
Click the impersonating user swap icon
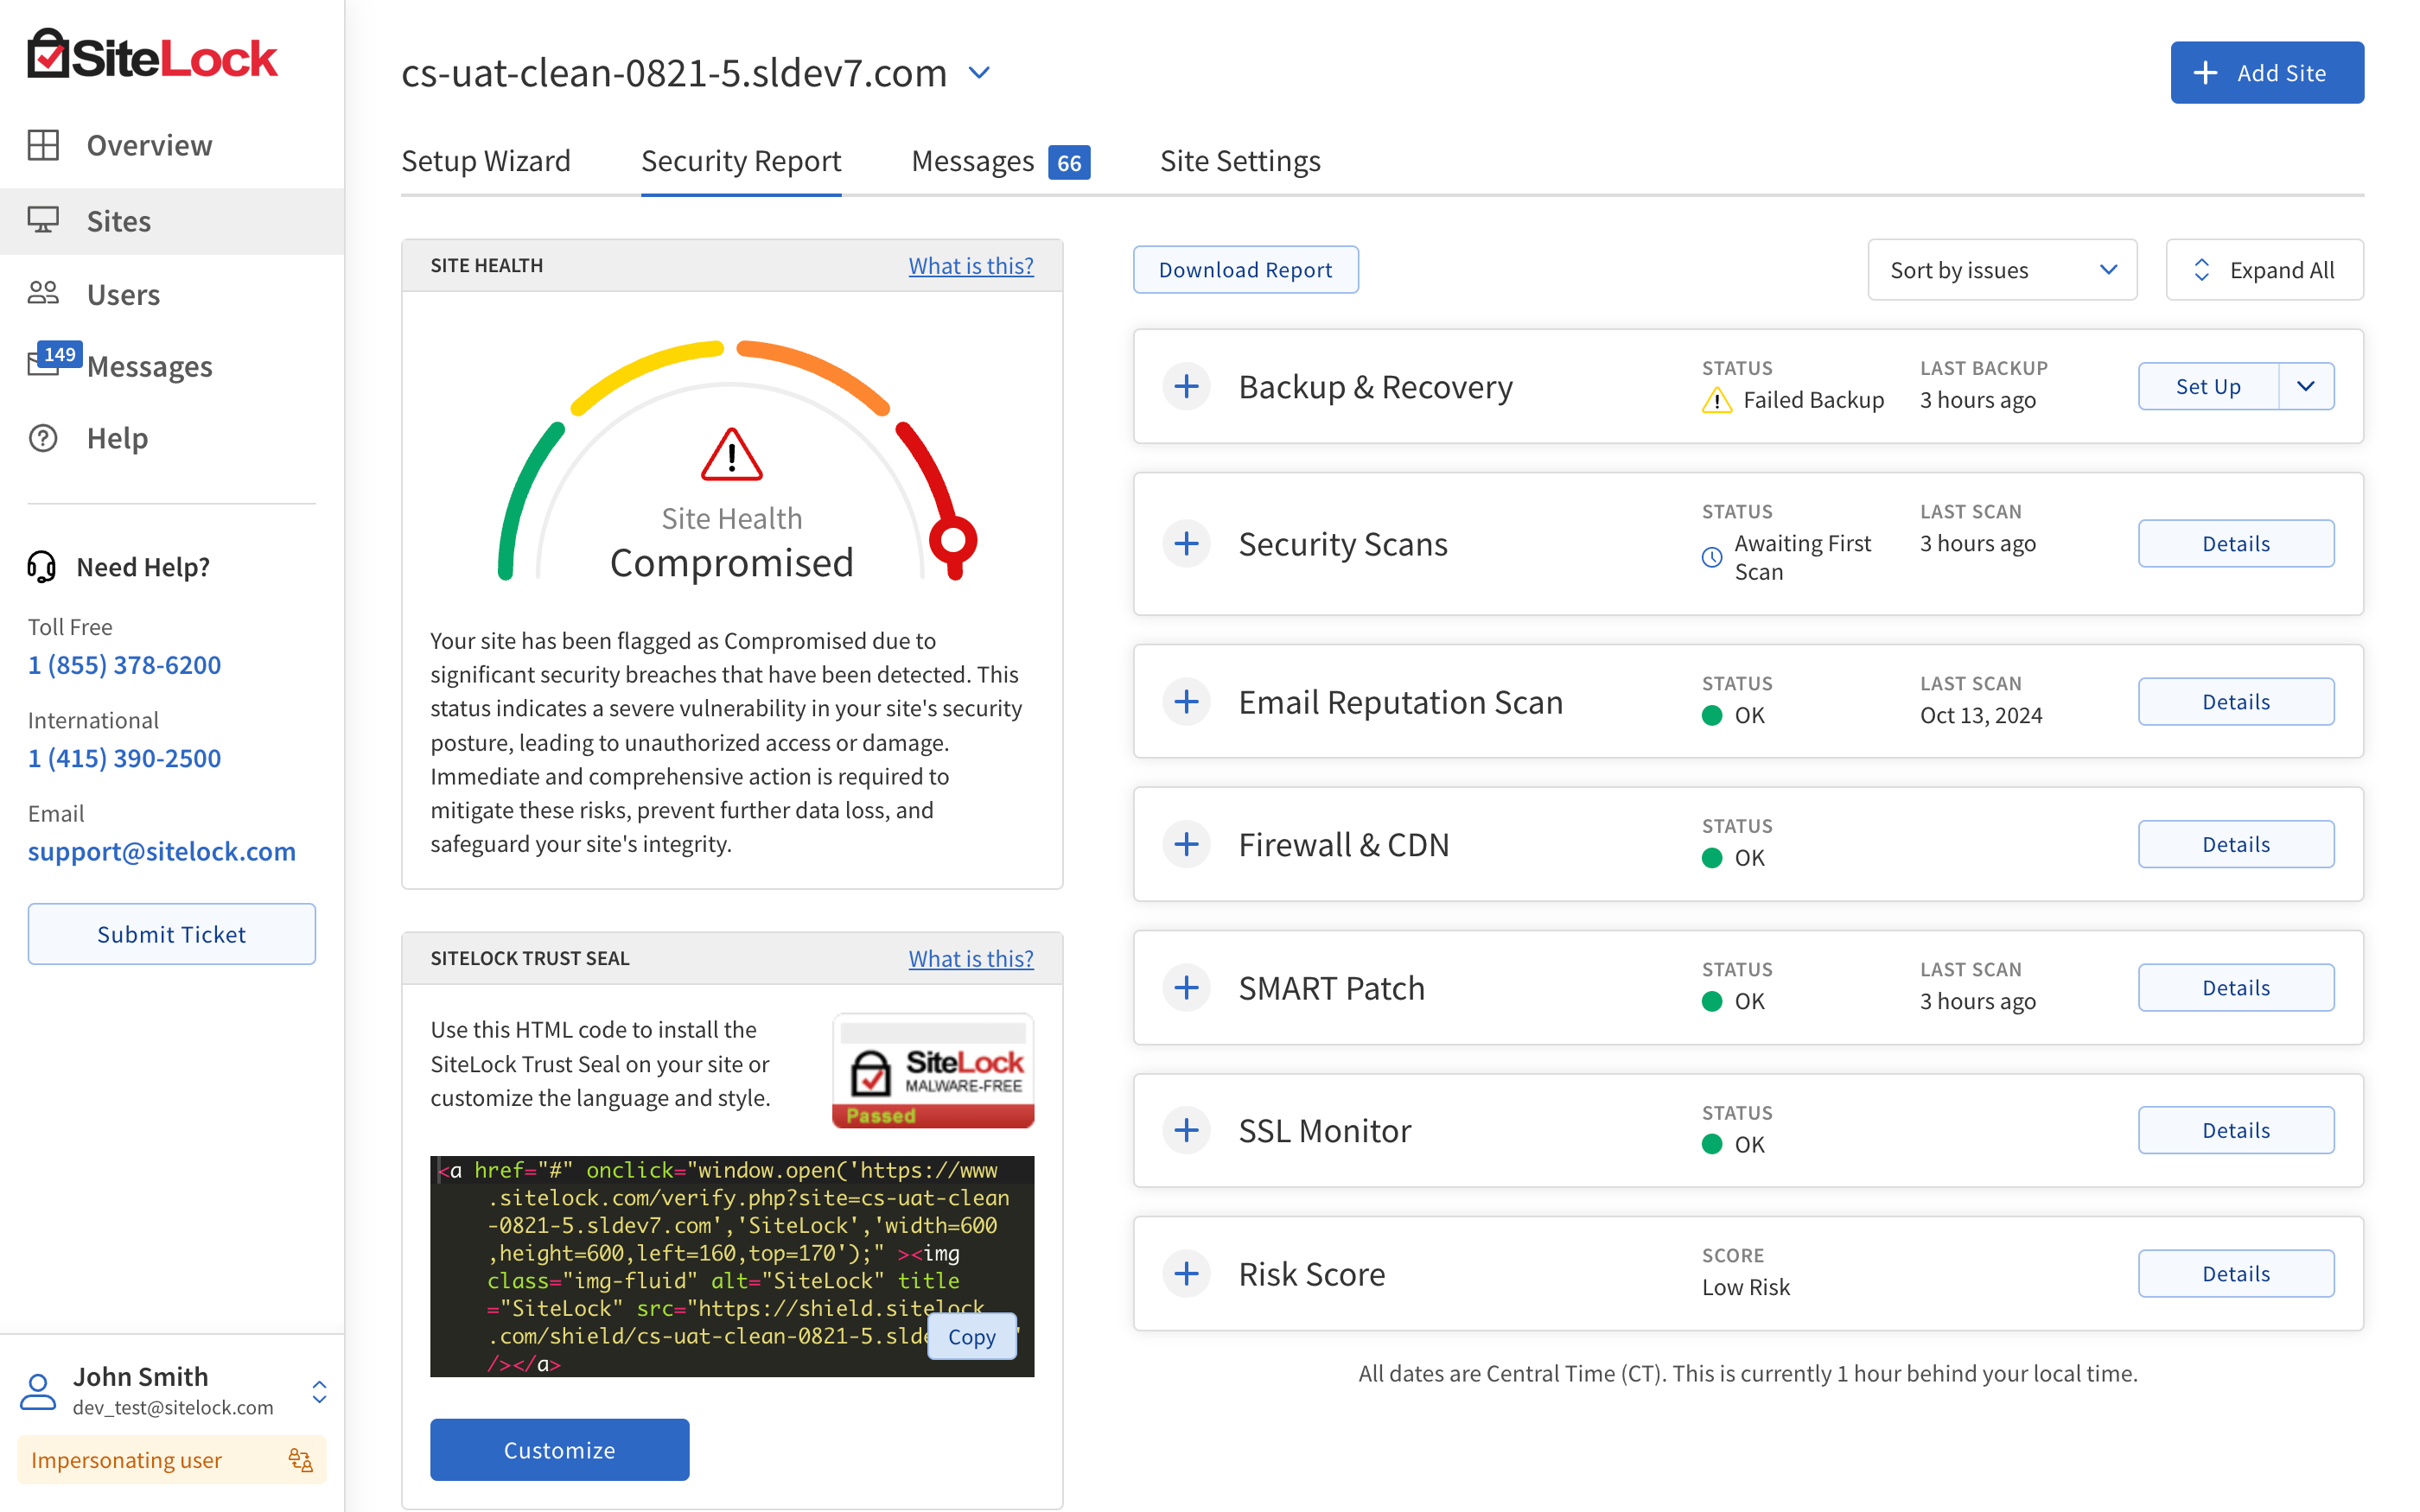[300, 1460]
